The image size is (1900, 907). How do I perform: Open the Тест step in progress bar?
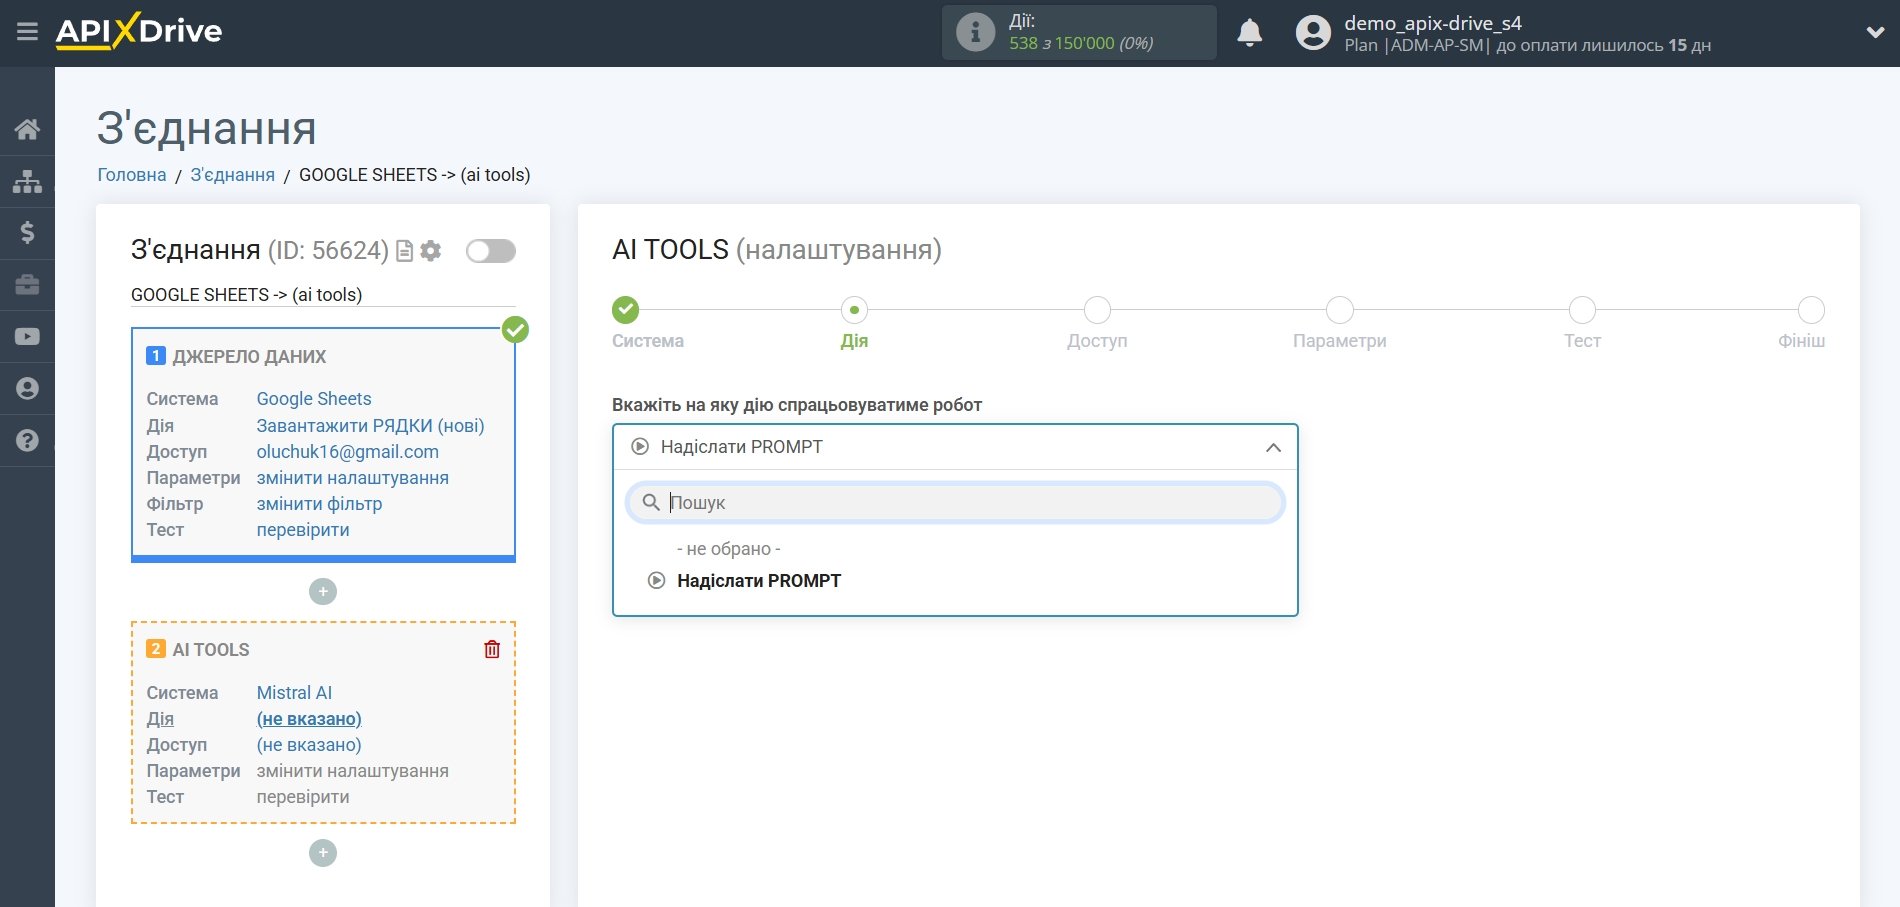(1582, 310)
